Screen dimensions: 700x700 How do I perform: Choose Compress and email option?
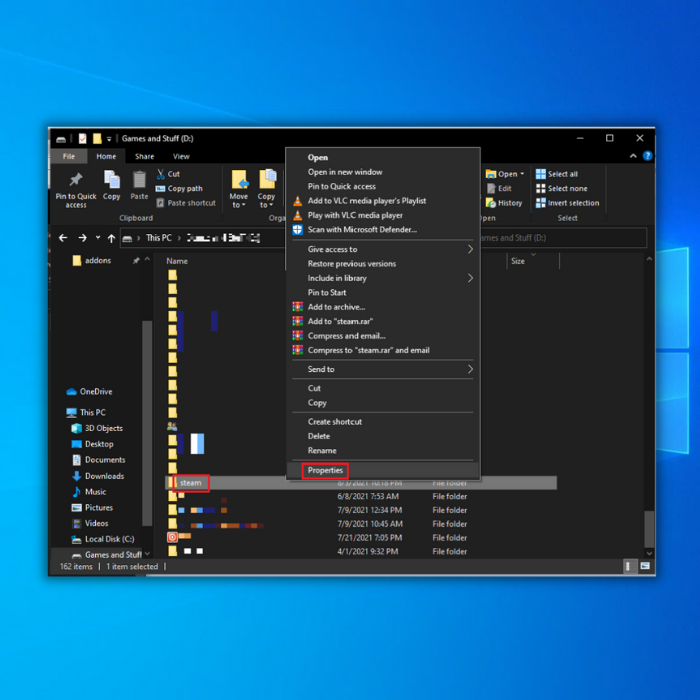point(383,336)
